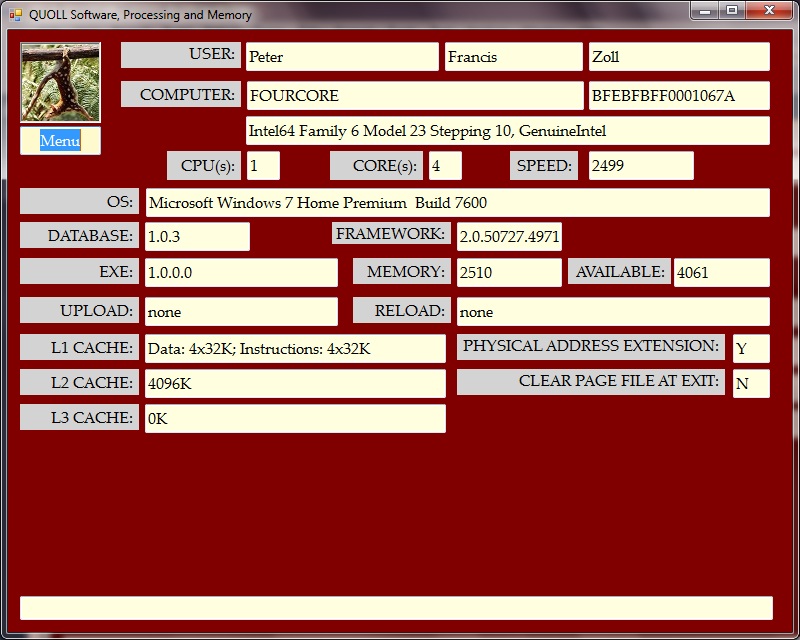Click the AVAILABLE memory field showing 4061
Image resolution: width=800 pixels, height=640 pixels.
pos(721,273)
